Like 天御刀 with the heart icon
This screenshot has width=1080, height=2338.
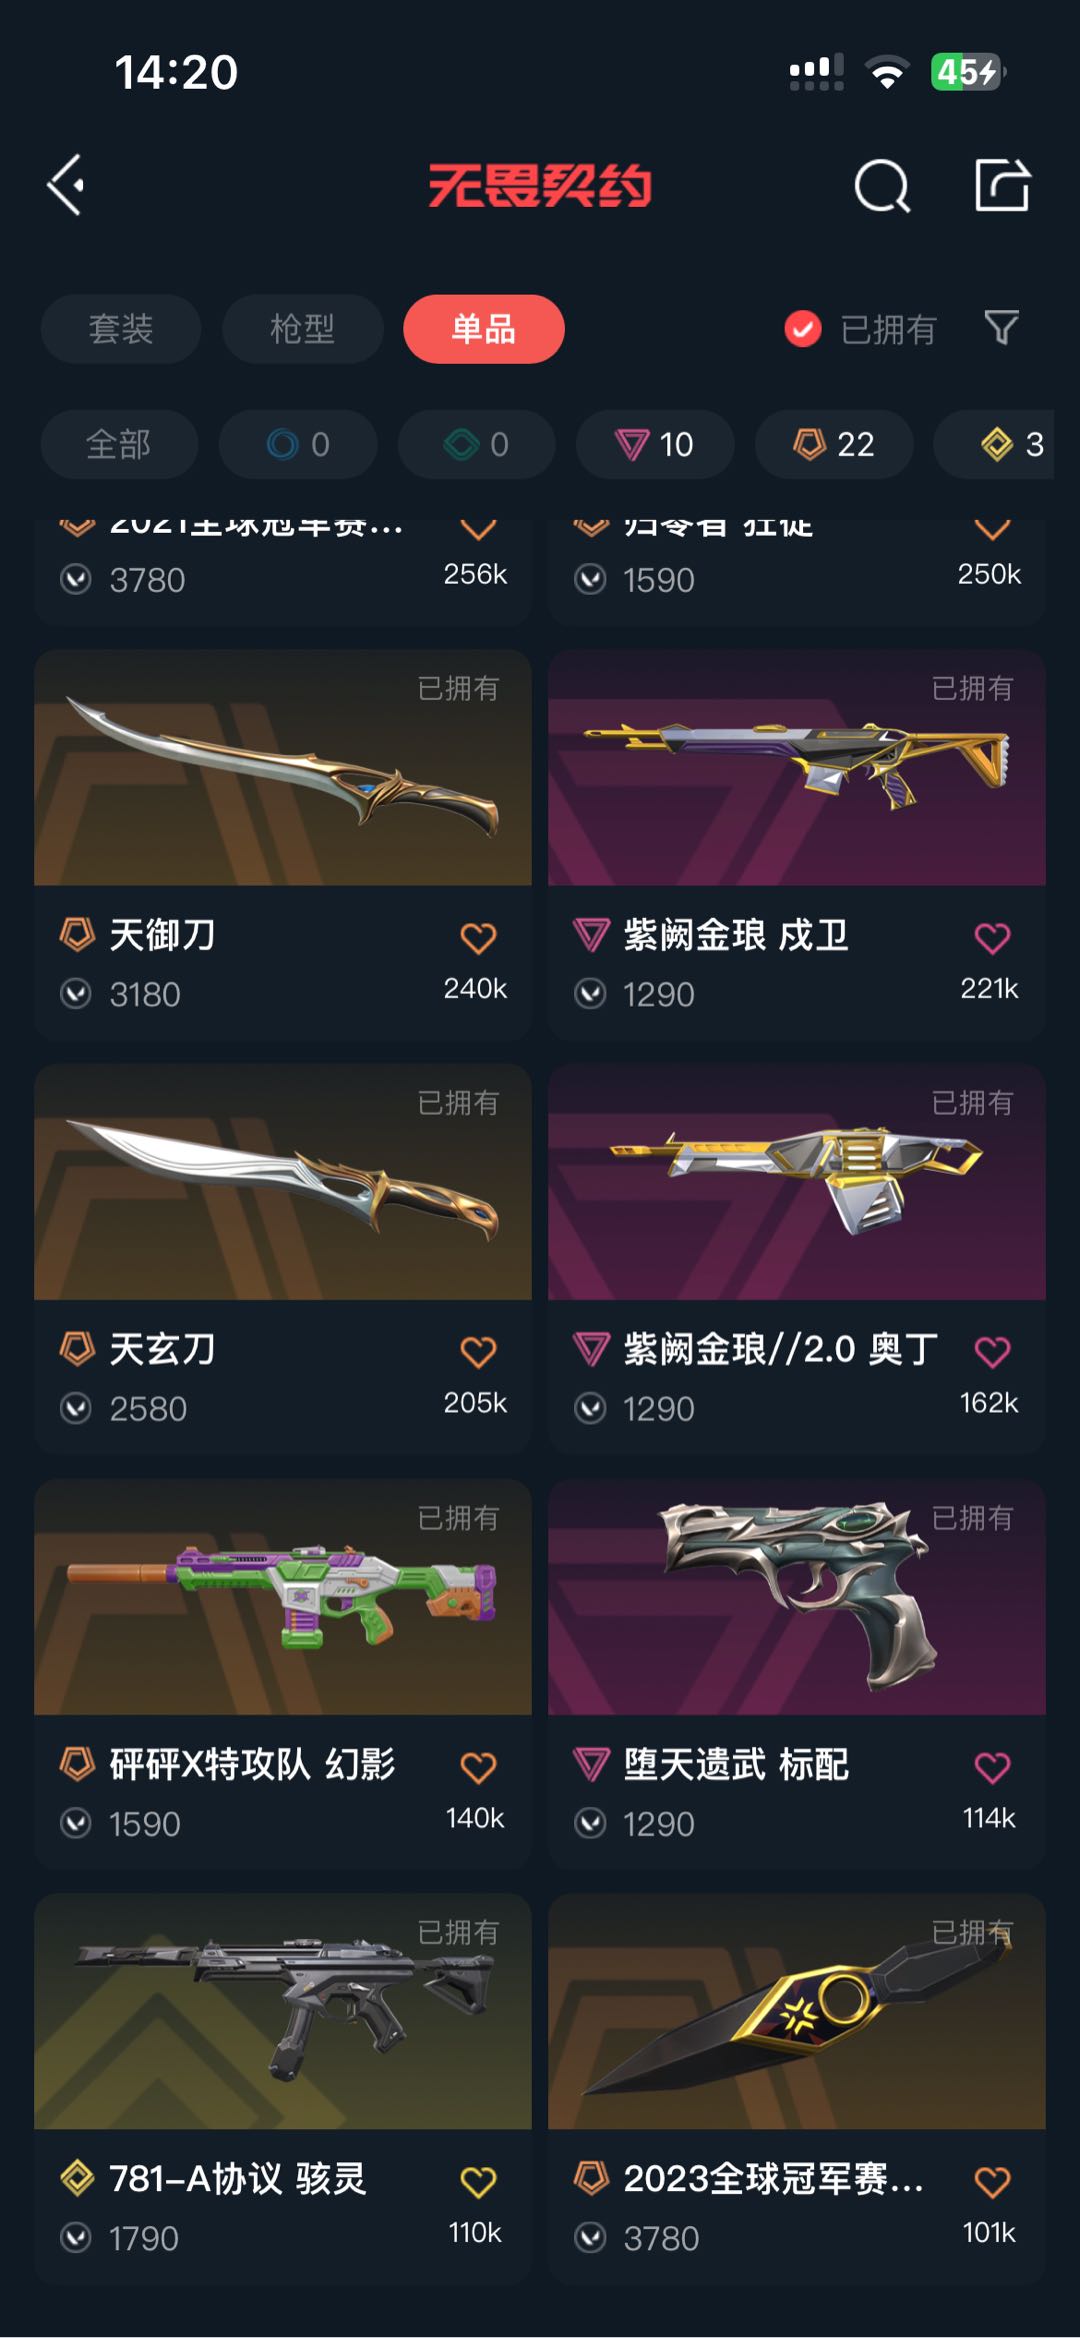478,938
